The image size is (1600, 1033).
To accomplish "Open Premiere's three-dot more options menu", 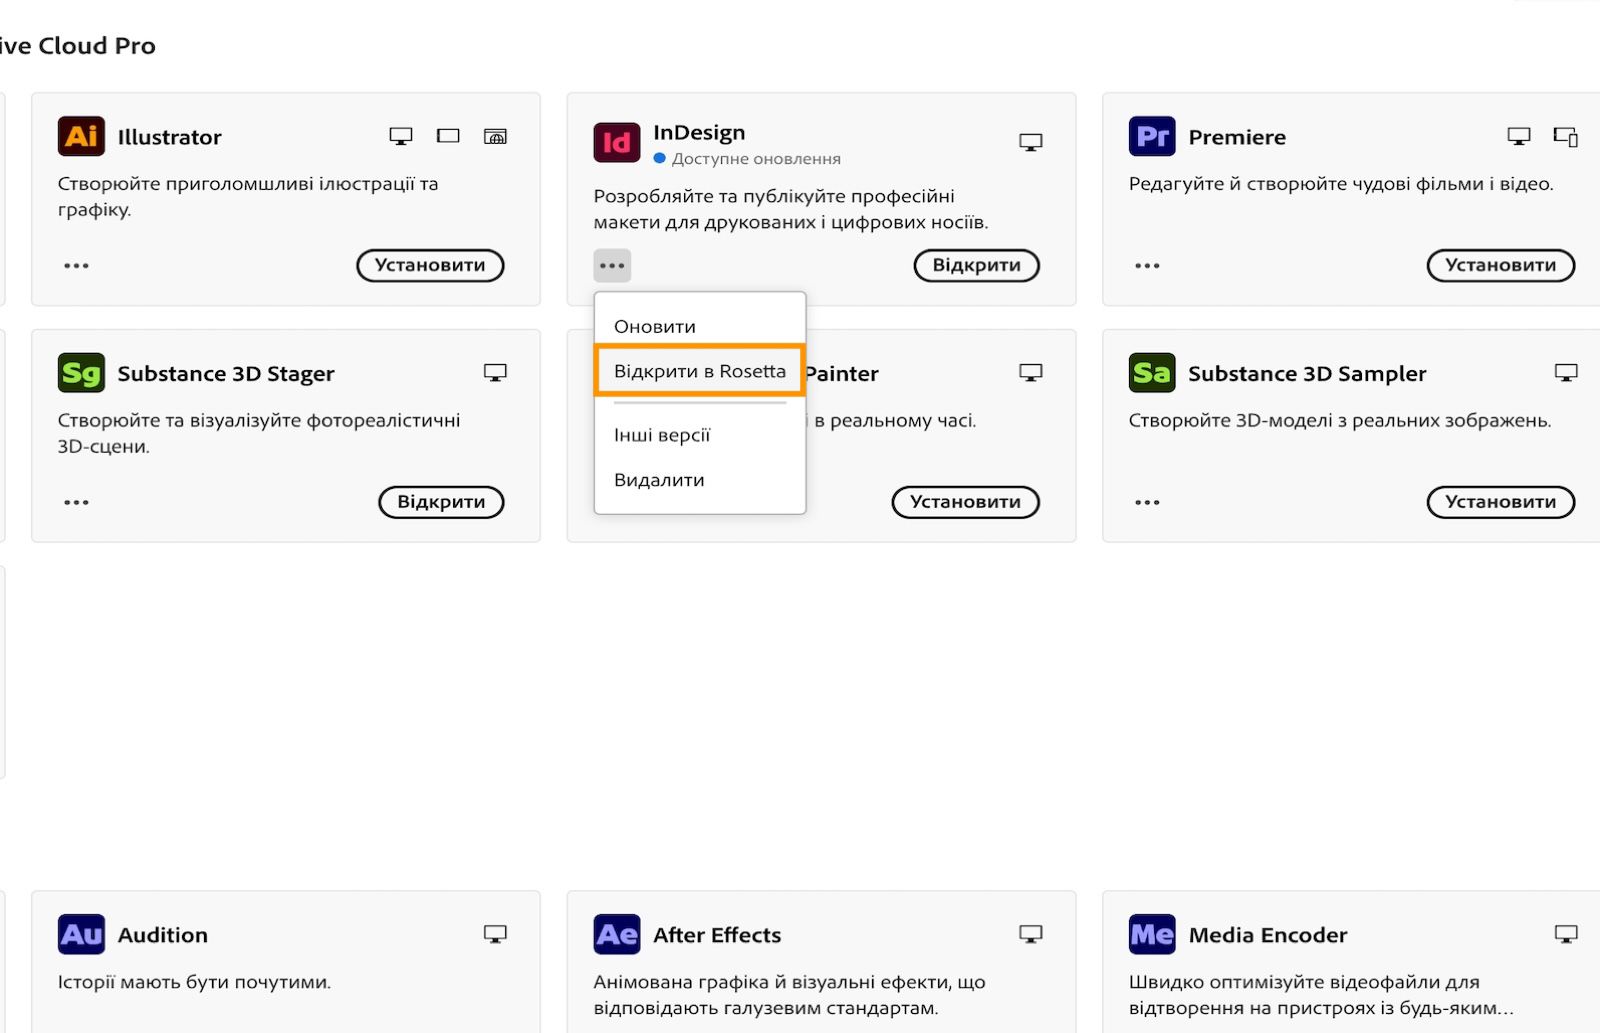I will pos(1147,265).
